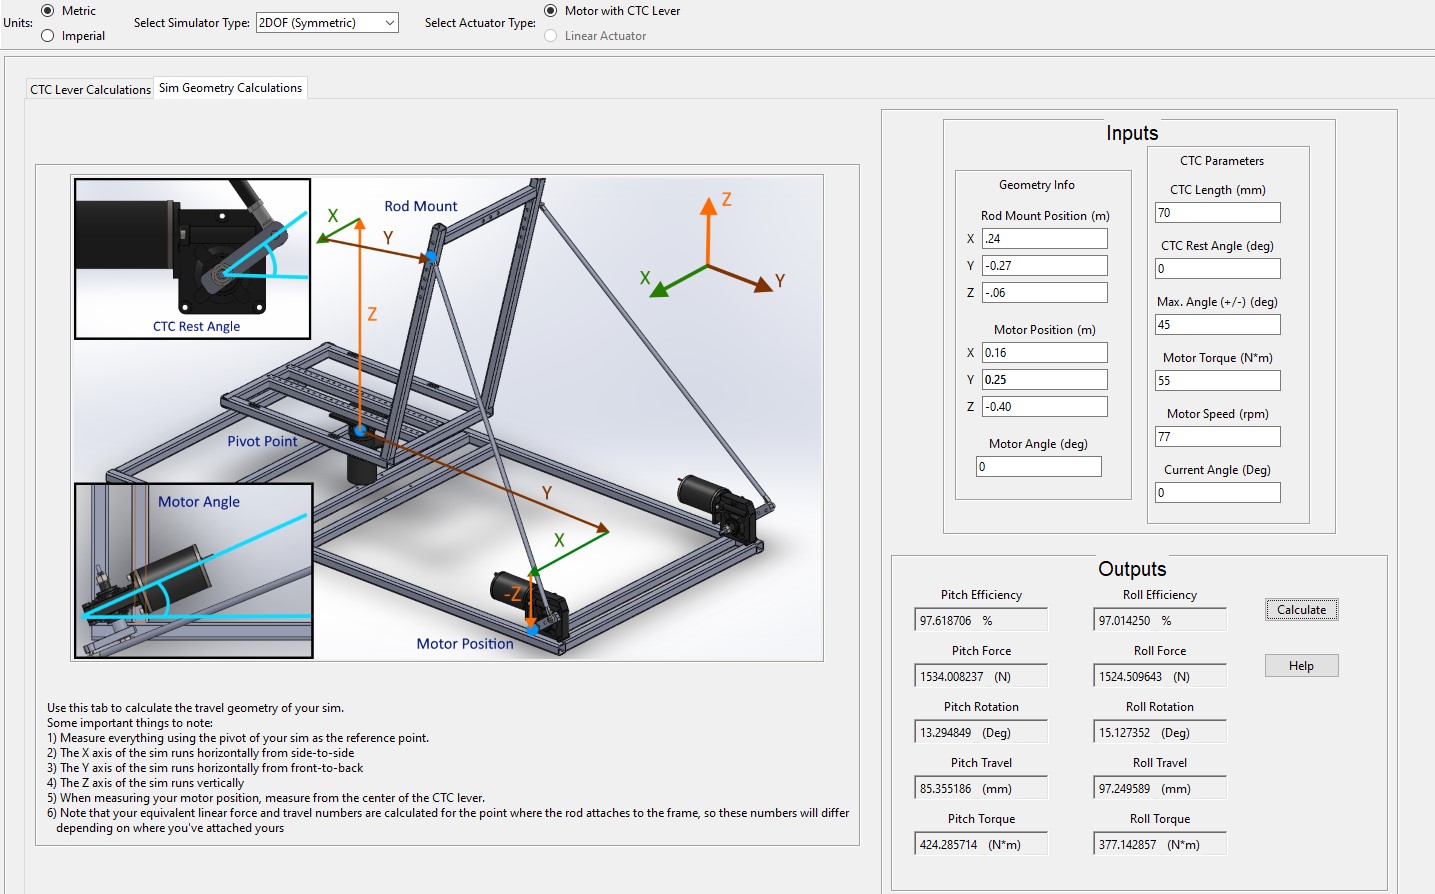Click the Geometry Info label

tap(1037, 185)
